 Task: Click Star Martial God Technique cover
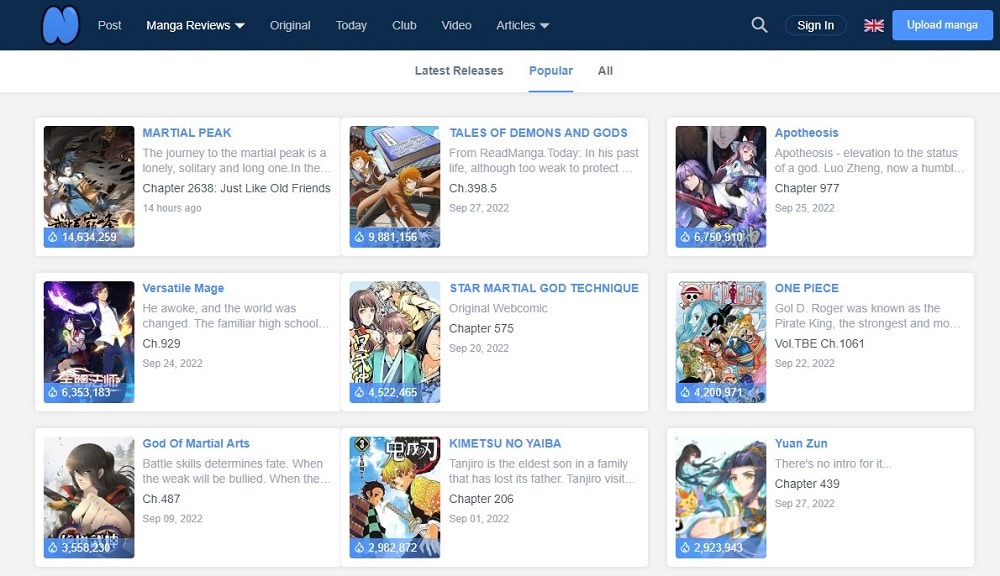pos(395,342)
